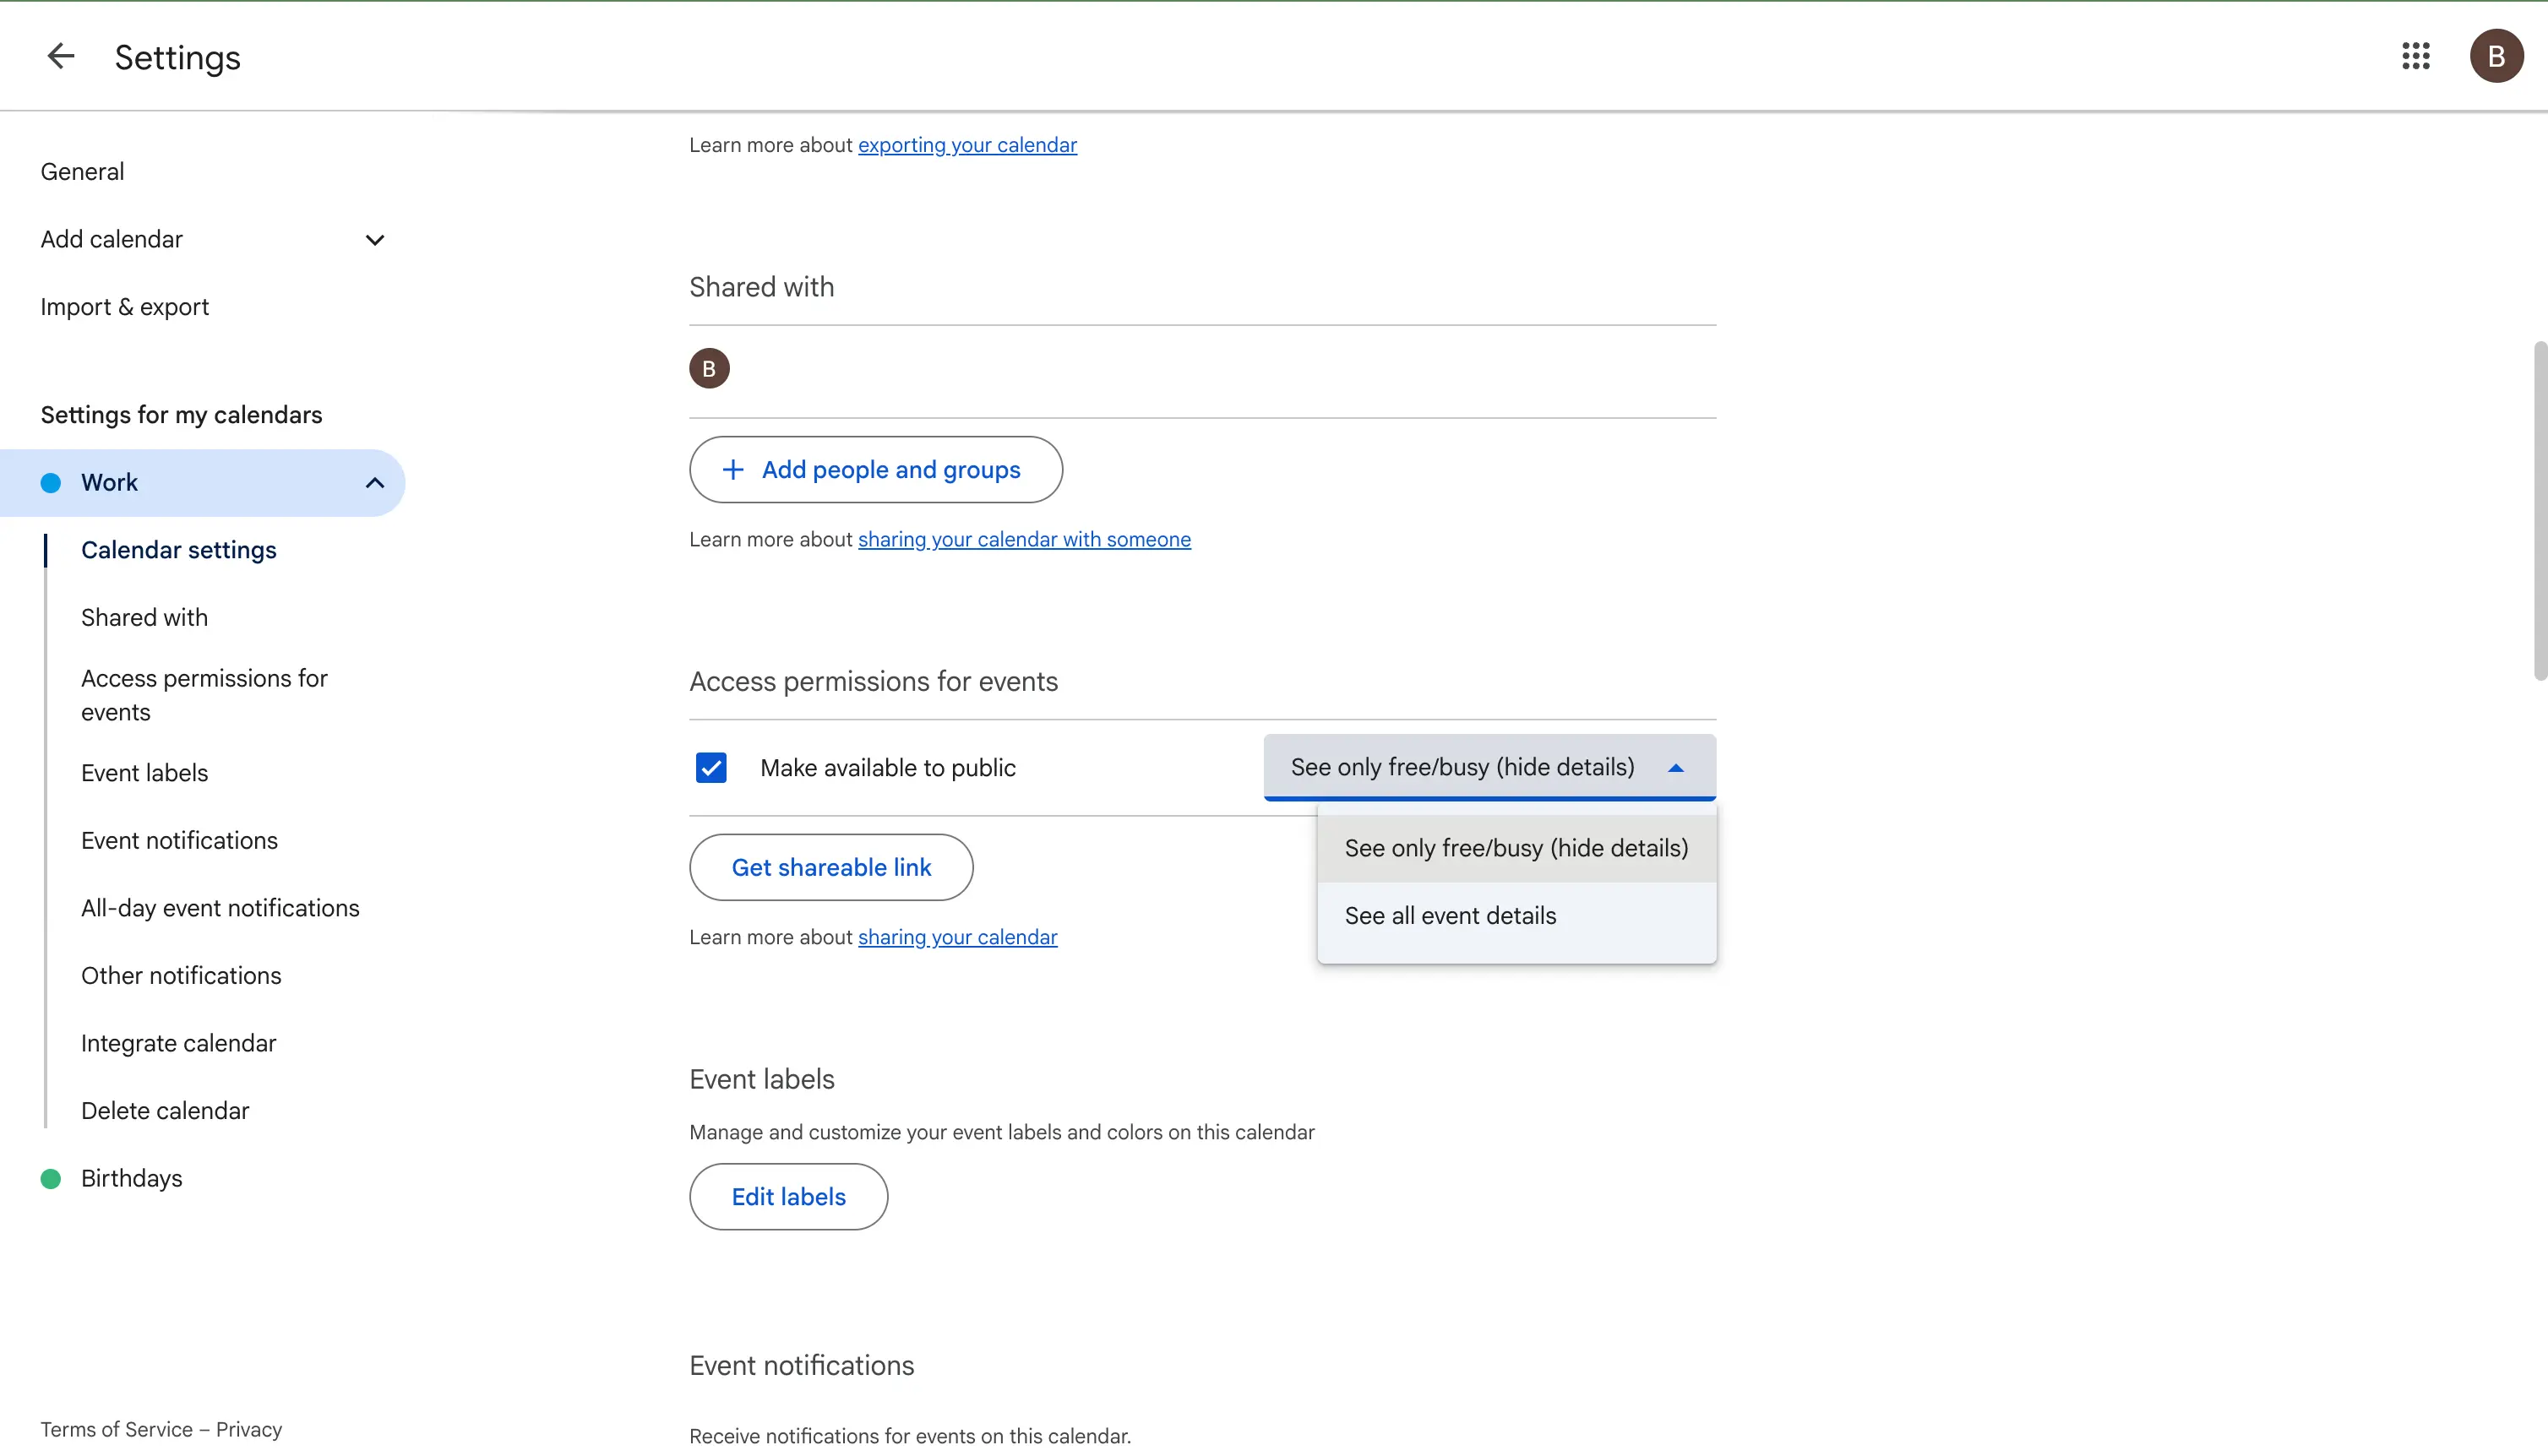The height and width of the screenshot is (1456, 2548).
Task: Open sharing your calendar with someone link
Action: [x=1024, y=540]
